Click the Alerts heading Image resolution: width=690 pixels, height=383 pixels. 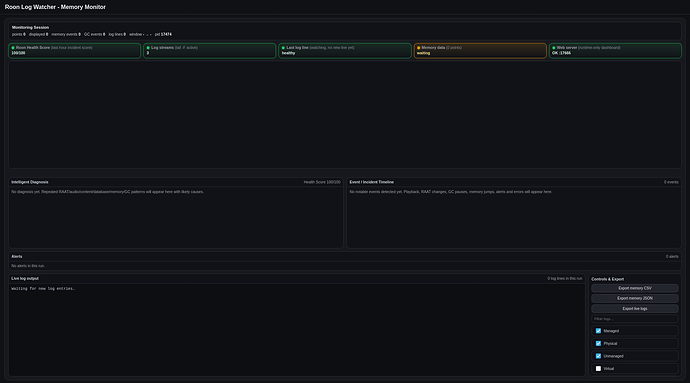point(17,256)
